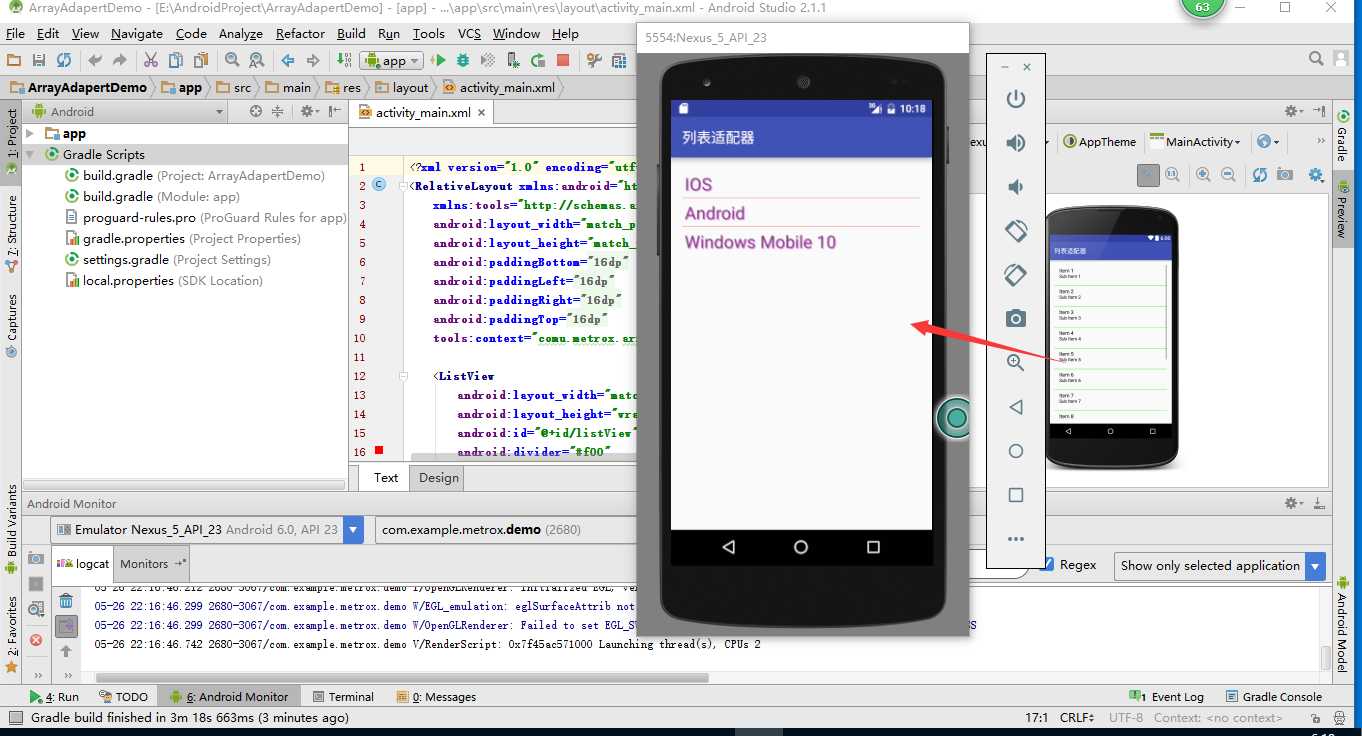The height and width of the screenshot is (736, 1362).
Task: Open the Event Log
Action: pyautogui.click(x=1166, y=696)
